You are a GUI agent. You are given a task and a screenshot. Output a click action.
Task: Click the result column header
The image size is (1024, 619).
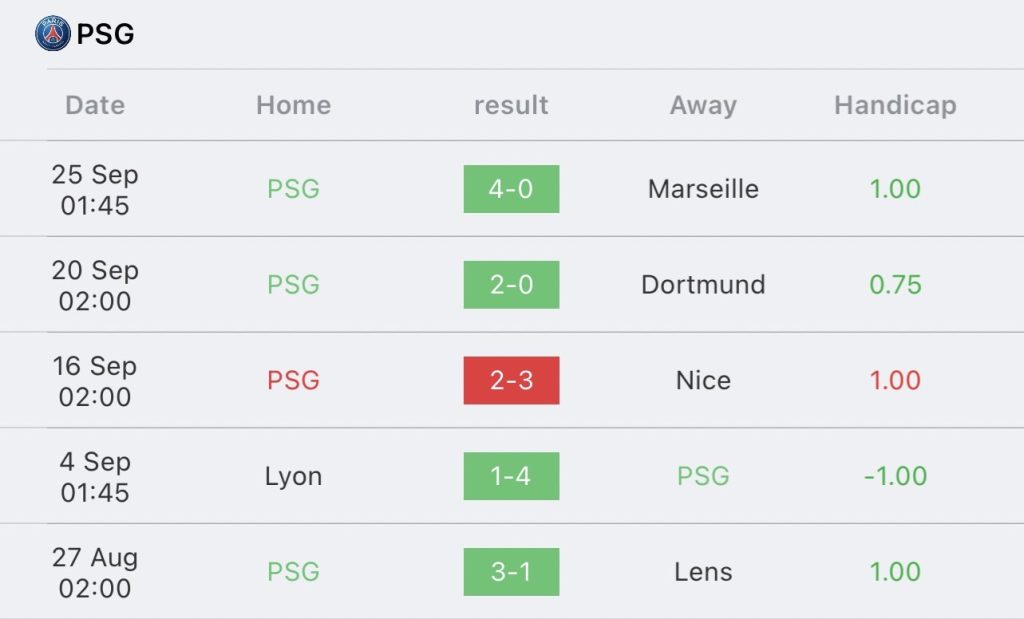[511, 105]
